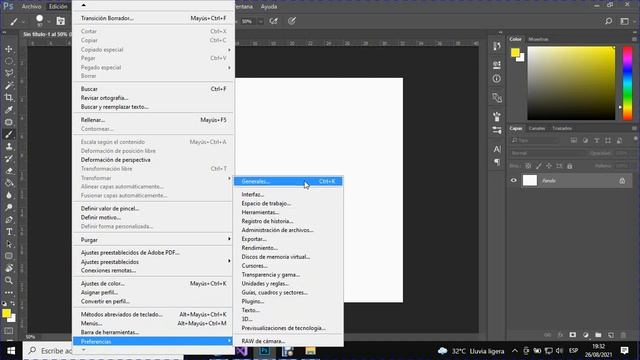Viewport: 640px width, 360px height.
Task: Open the layer filter Tipo dropdown
Action: click(x=534, y=140)
